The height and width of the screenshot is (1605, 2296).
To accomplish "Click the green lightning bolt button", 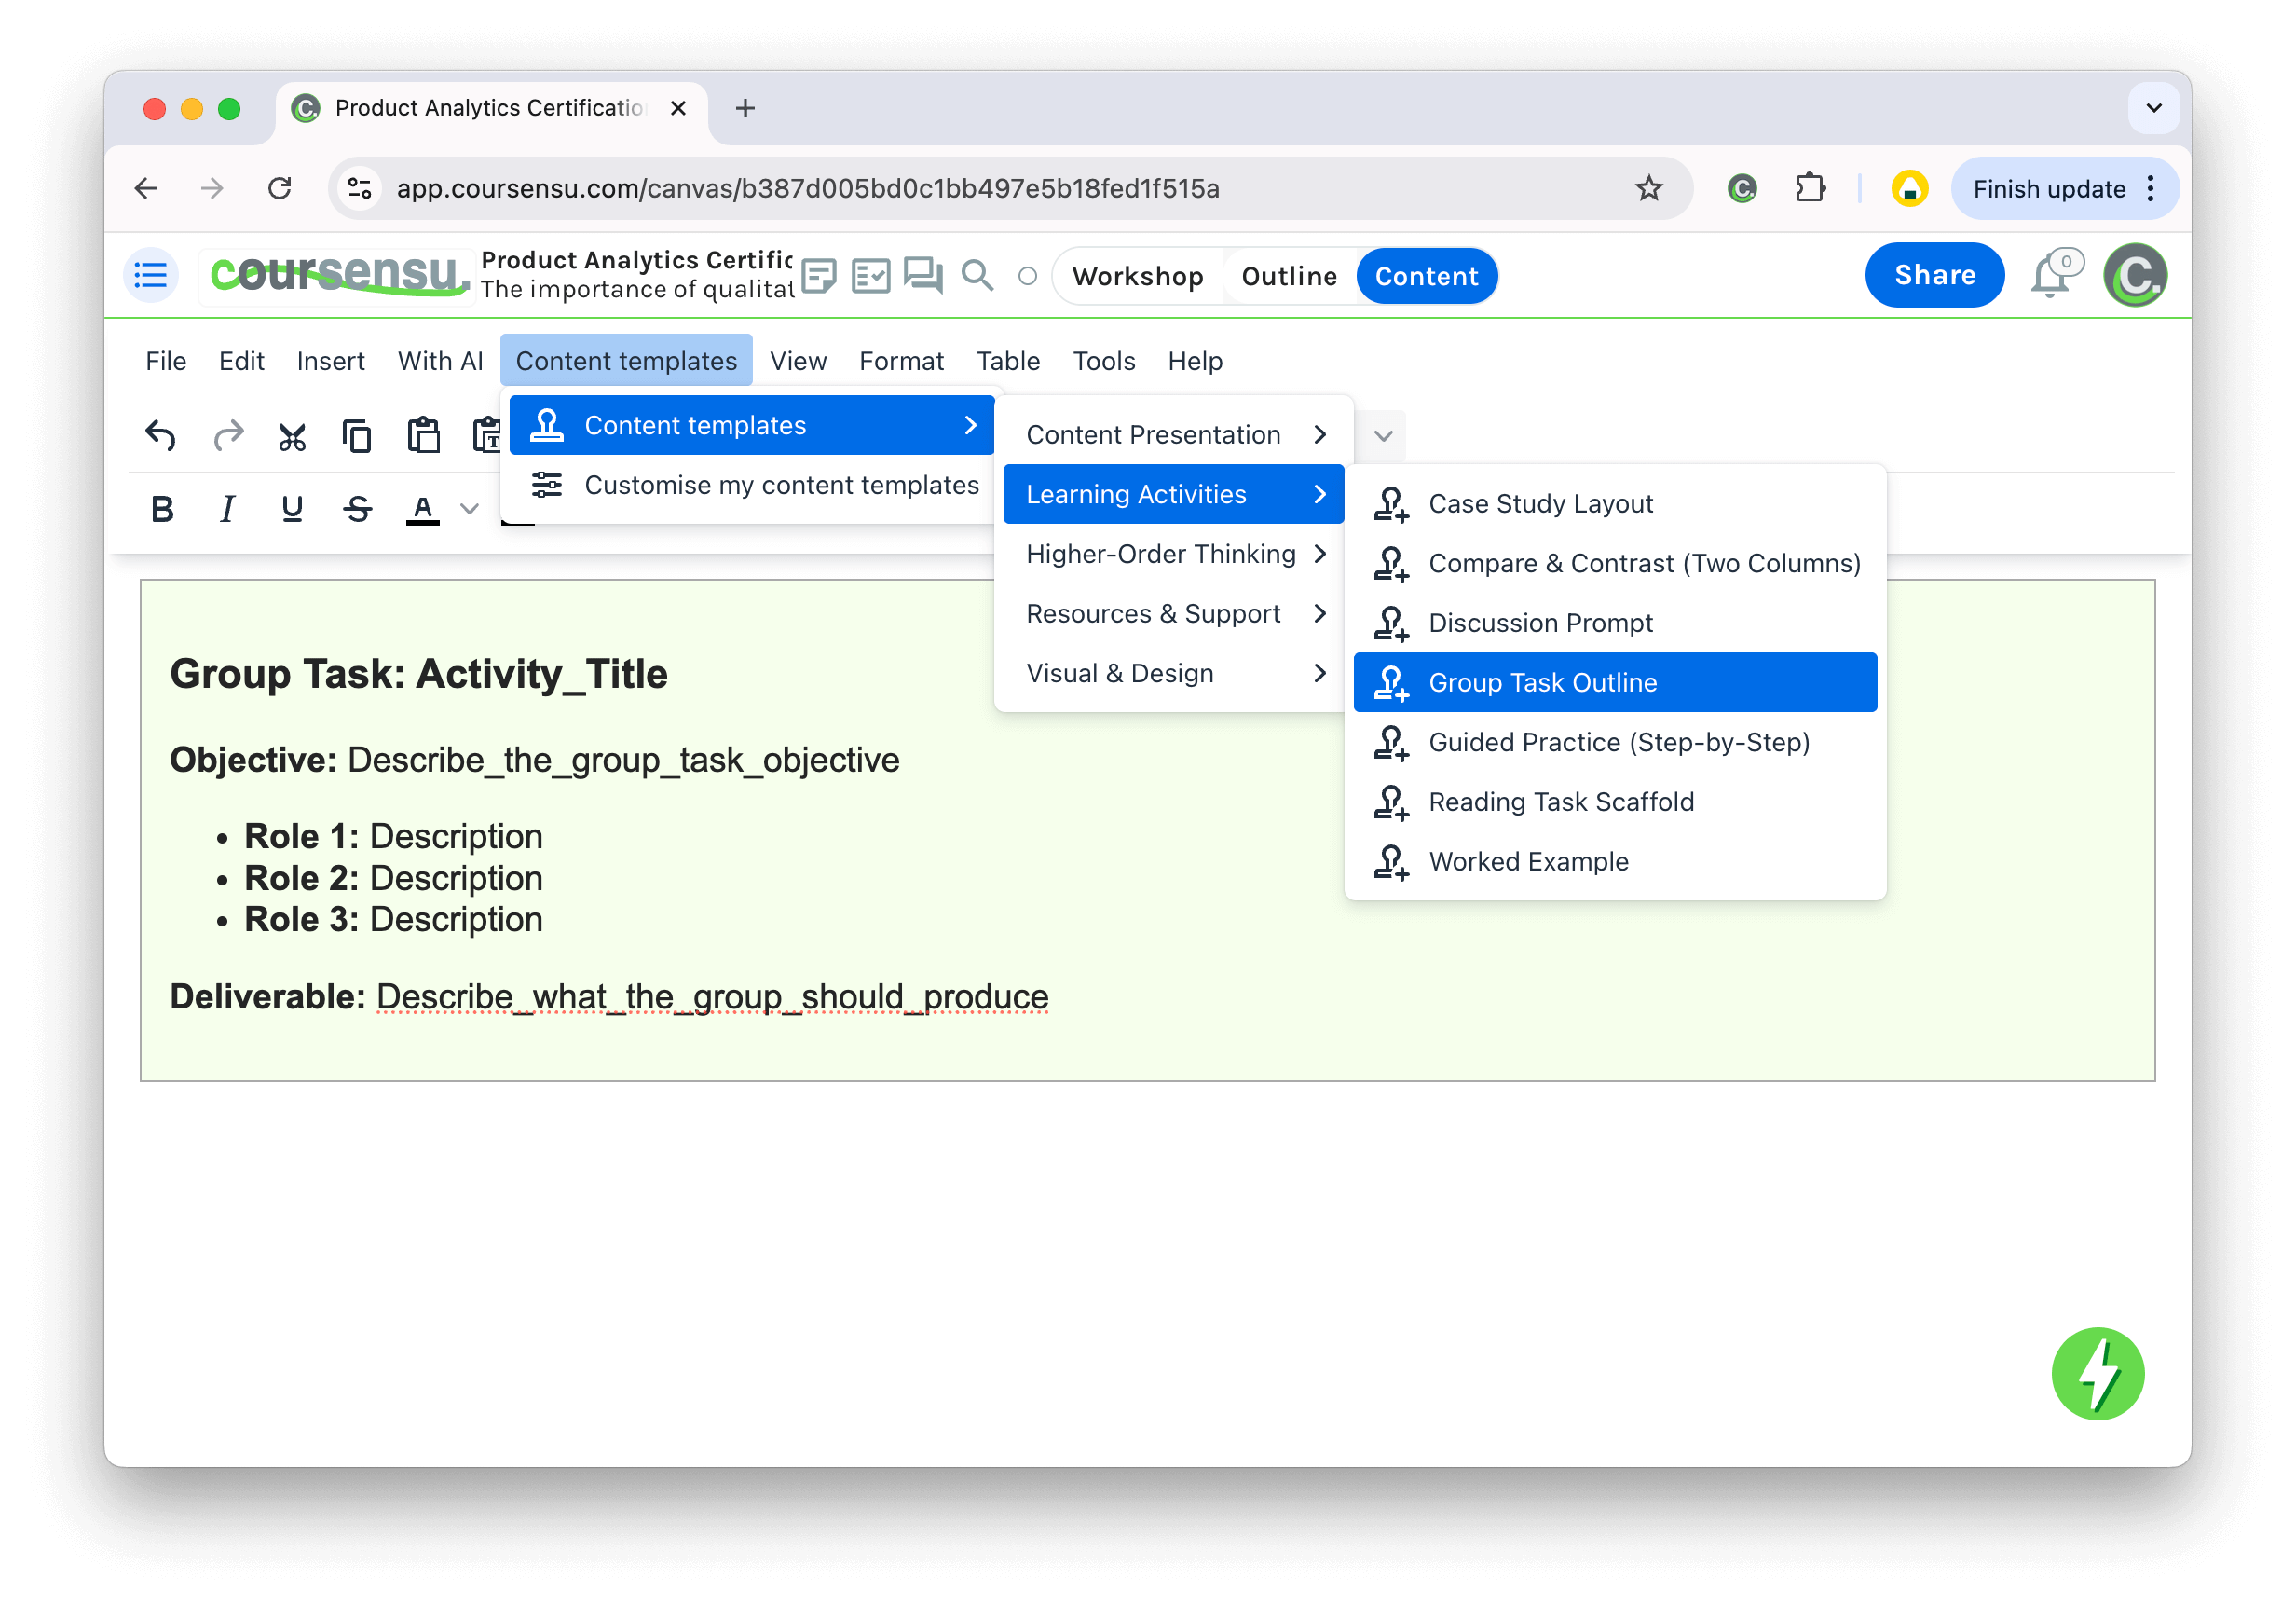I will coord(2097,1373).
